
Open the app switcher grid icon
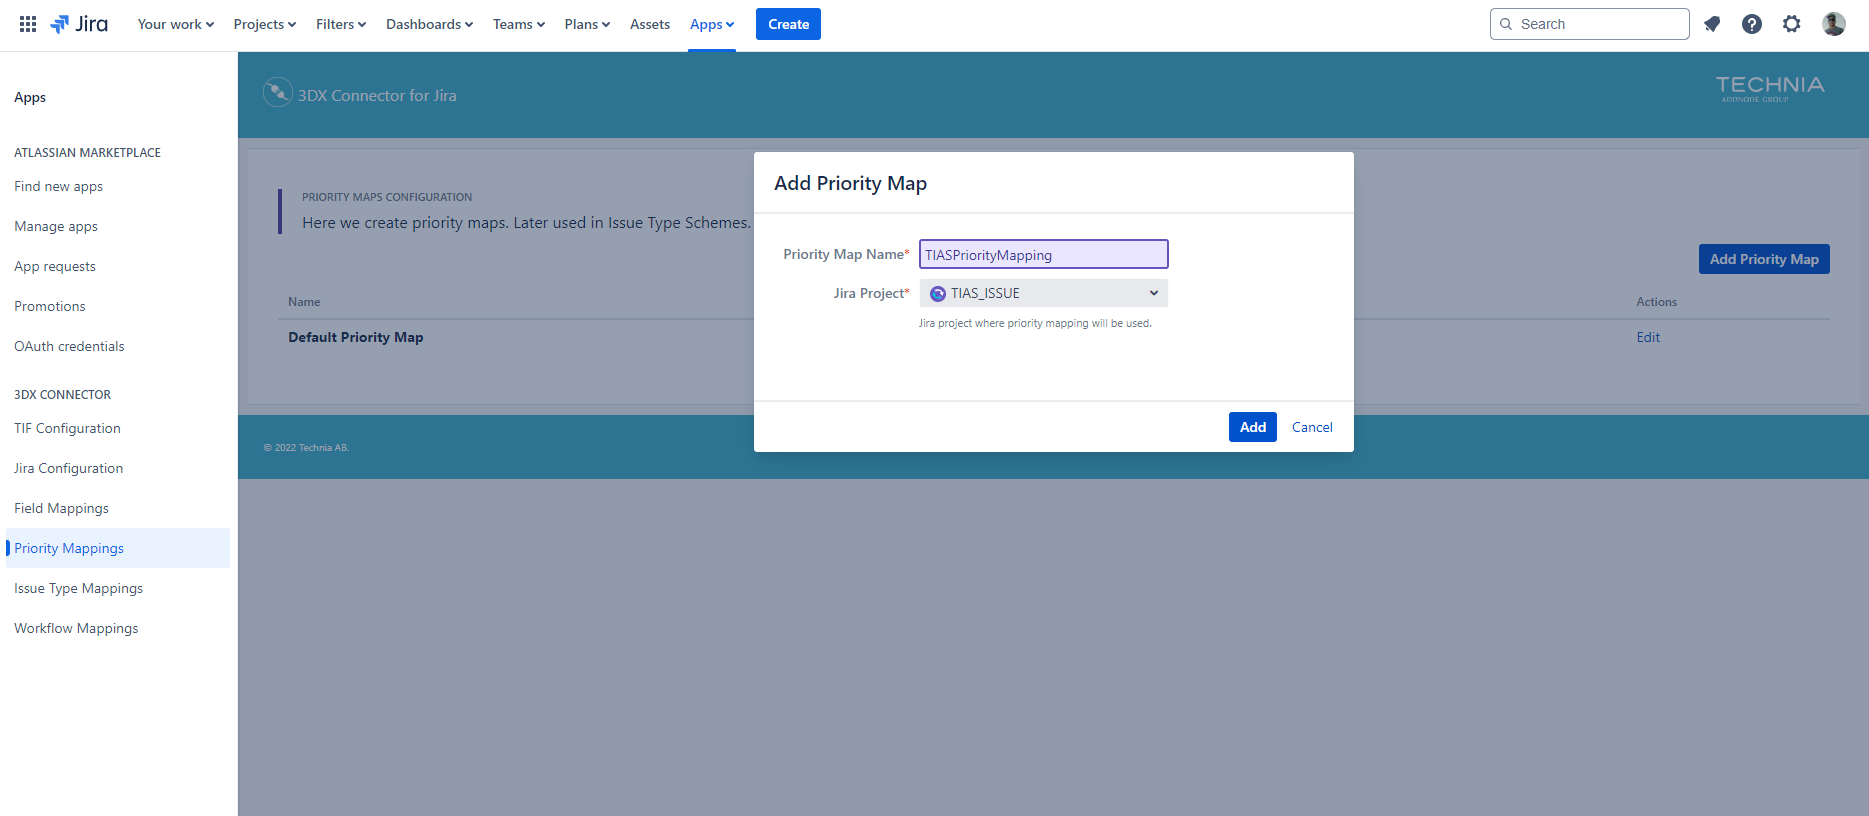coord(28,24)
